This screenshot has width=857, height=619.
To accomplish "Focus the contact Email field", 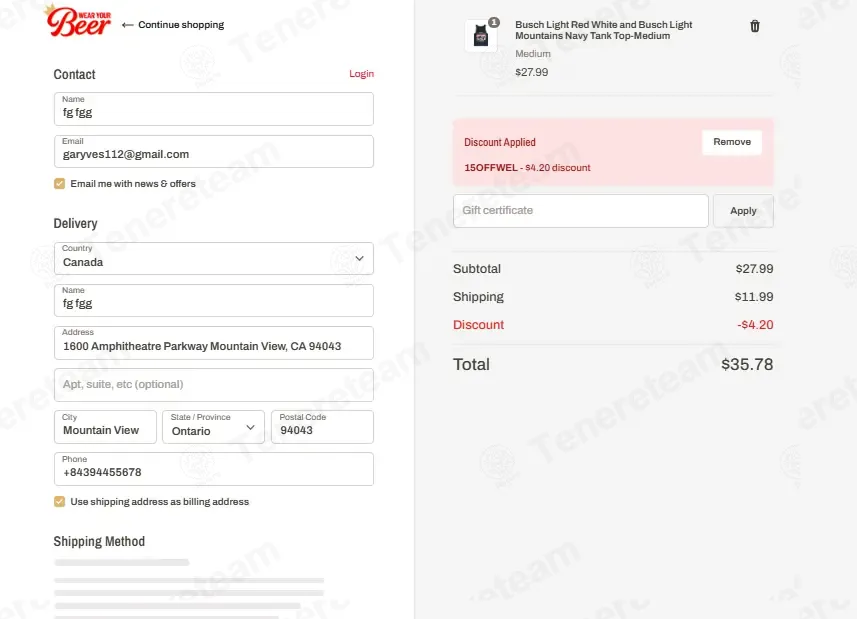I will tap(214, 151).
